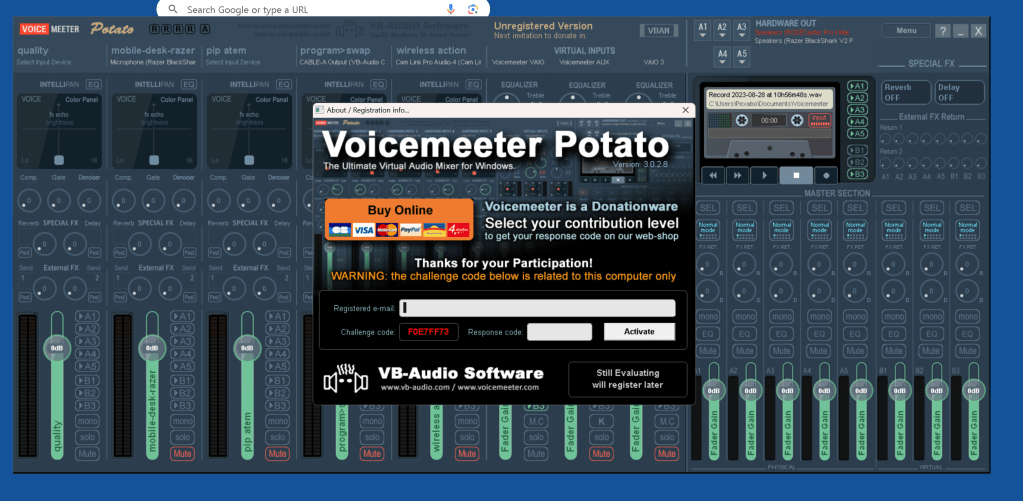Toggle B1 arming on the cassette recorder
The image size is (1023, 501).
pyautogui.click(x=857, y=150)
